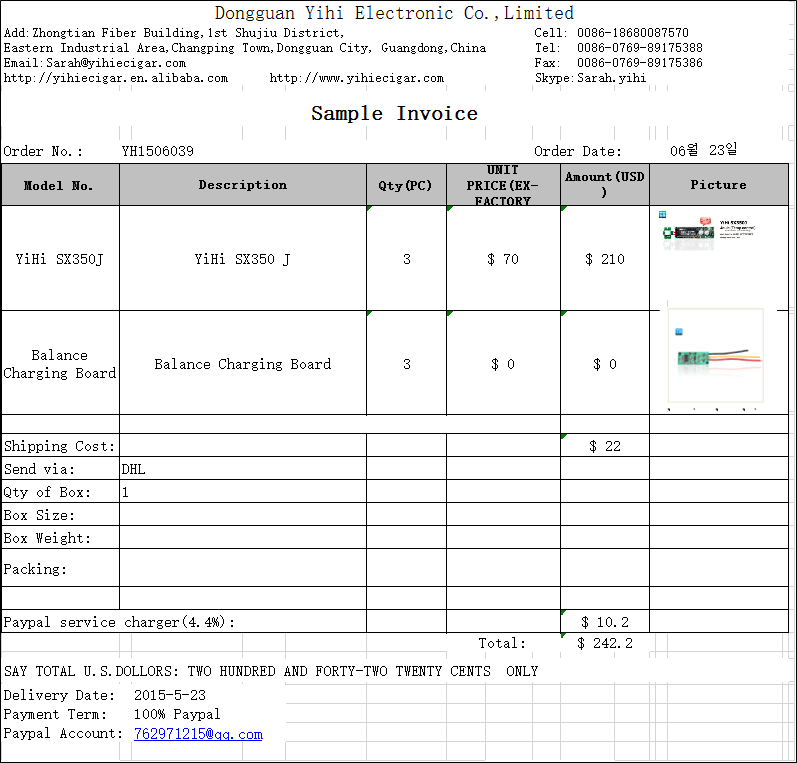Screen dimensions: 797x763
Task: Select the '$ 210' amount cell
Action: coord(605,258)
